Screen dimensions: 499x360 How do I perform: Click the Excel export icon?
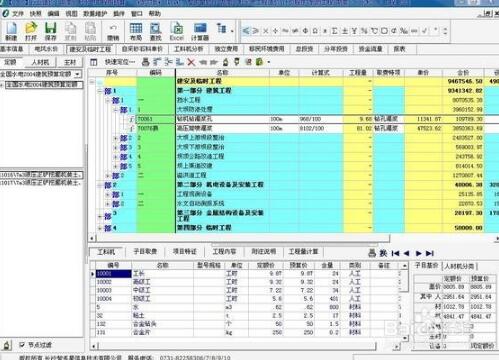(176, 31)
